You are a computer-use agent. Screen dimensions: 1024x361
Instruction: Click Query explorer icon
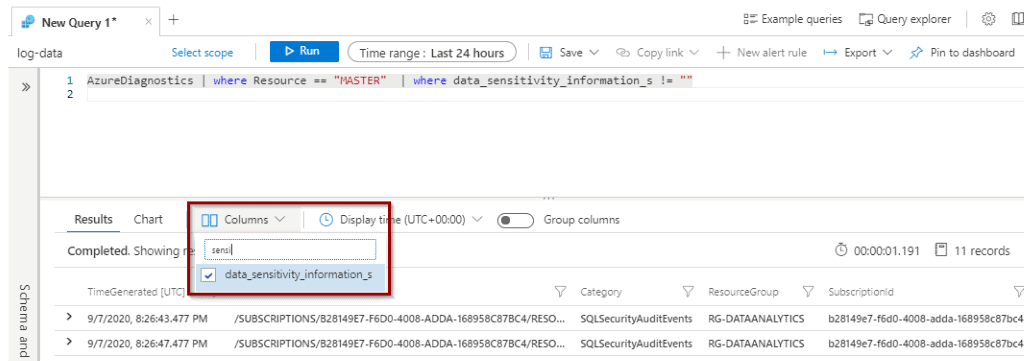tap(866, 20)
